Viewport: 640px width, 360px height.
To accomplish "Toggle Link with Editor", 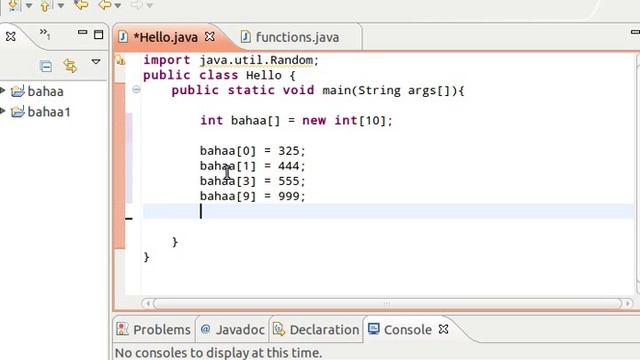I will coord(70,66).
